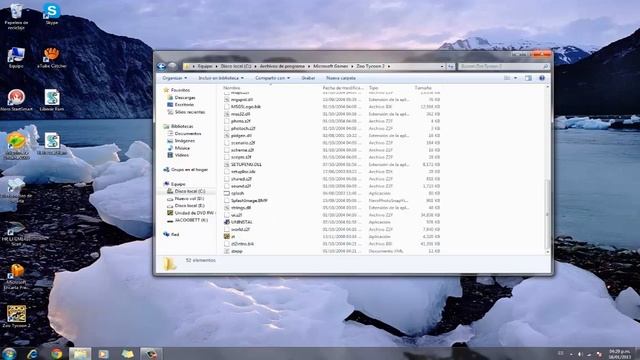Sort by the Fecha de modifica... column header
This screenshot has width=640, height=360.
click(x=343, y=88)
